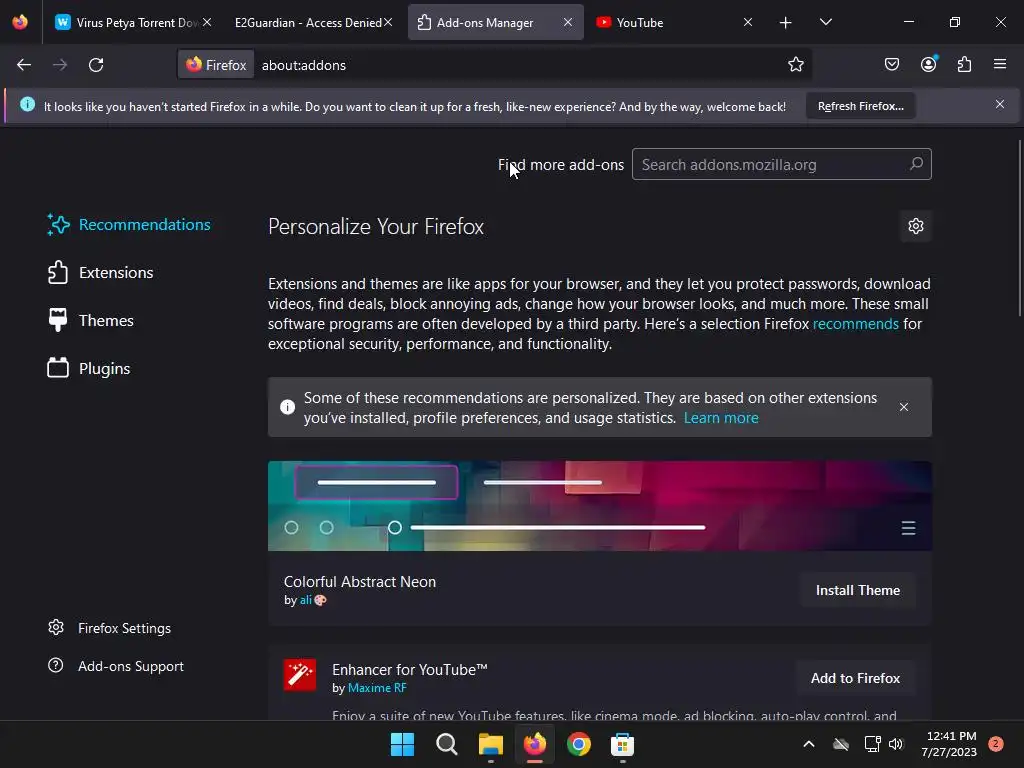The image size is (1024, 768).
Task: Close the YouTube tab
Action: (x=748, y=22)
